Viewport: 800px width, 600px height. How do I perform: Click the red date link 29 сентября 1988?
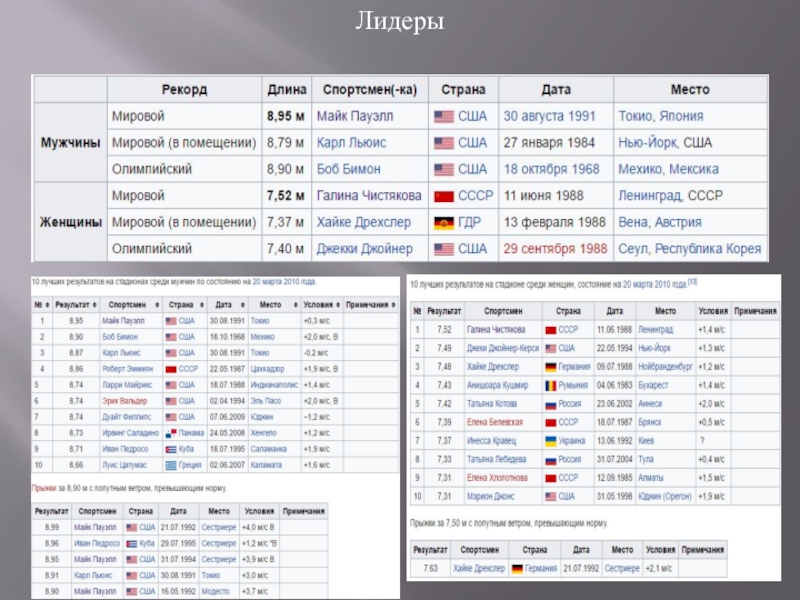(555, 249)
